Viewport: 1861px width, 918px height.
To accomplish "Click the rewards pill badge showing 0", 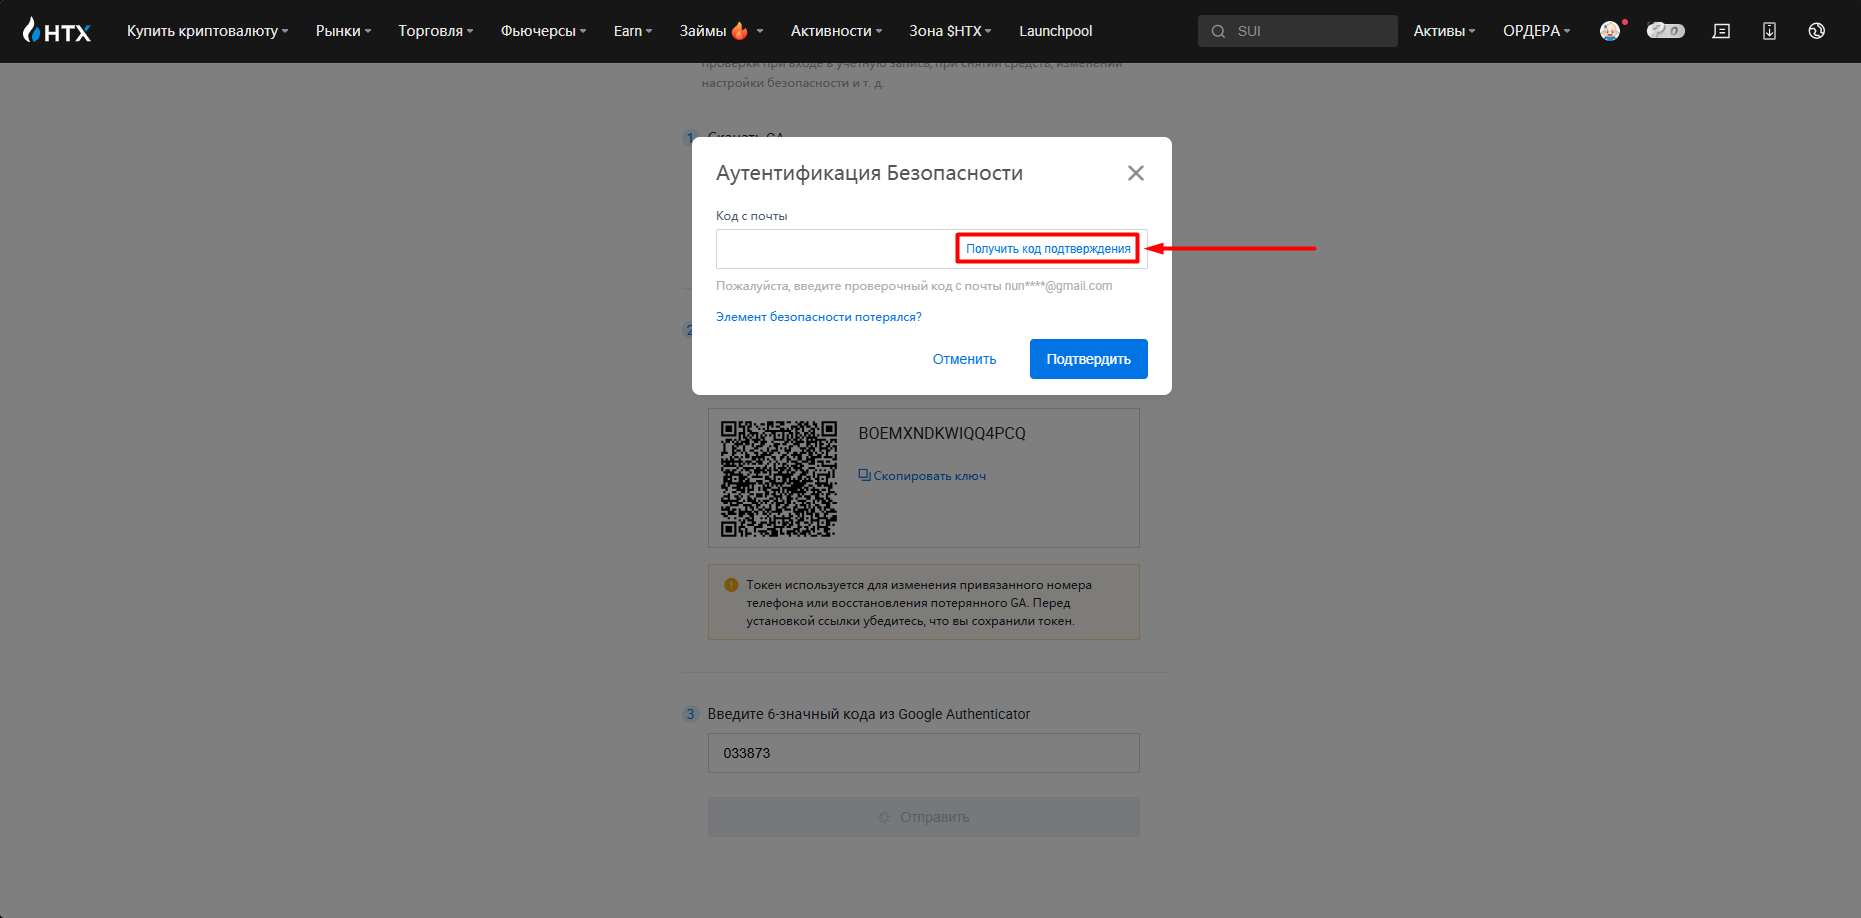I will (x=1665, y=31).
